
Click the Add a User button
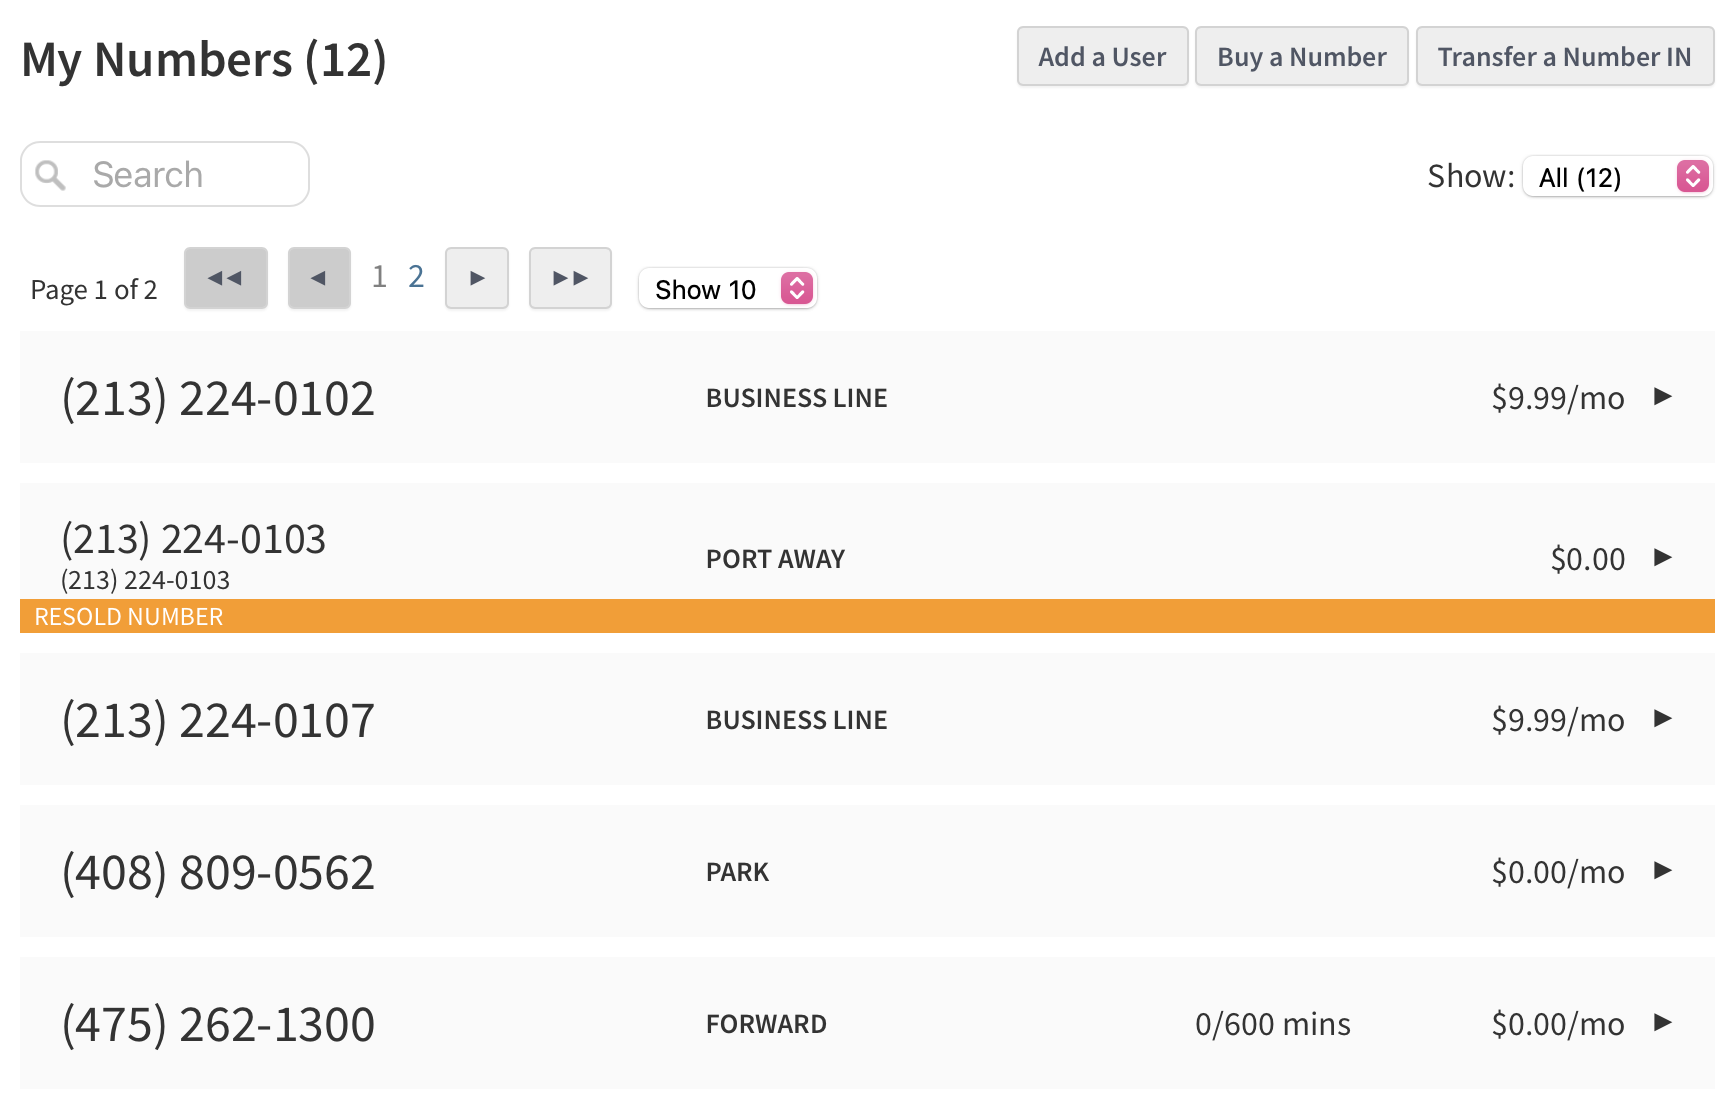(x=1102, y=57)
